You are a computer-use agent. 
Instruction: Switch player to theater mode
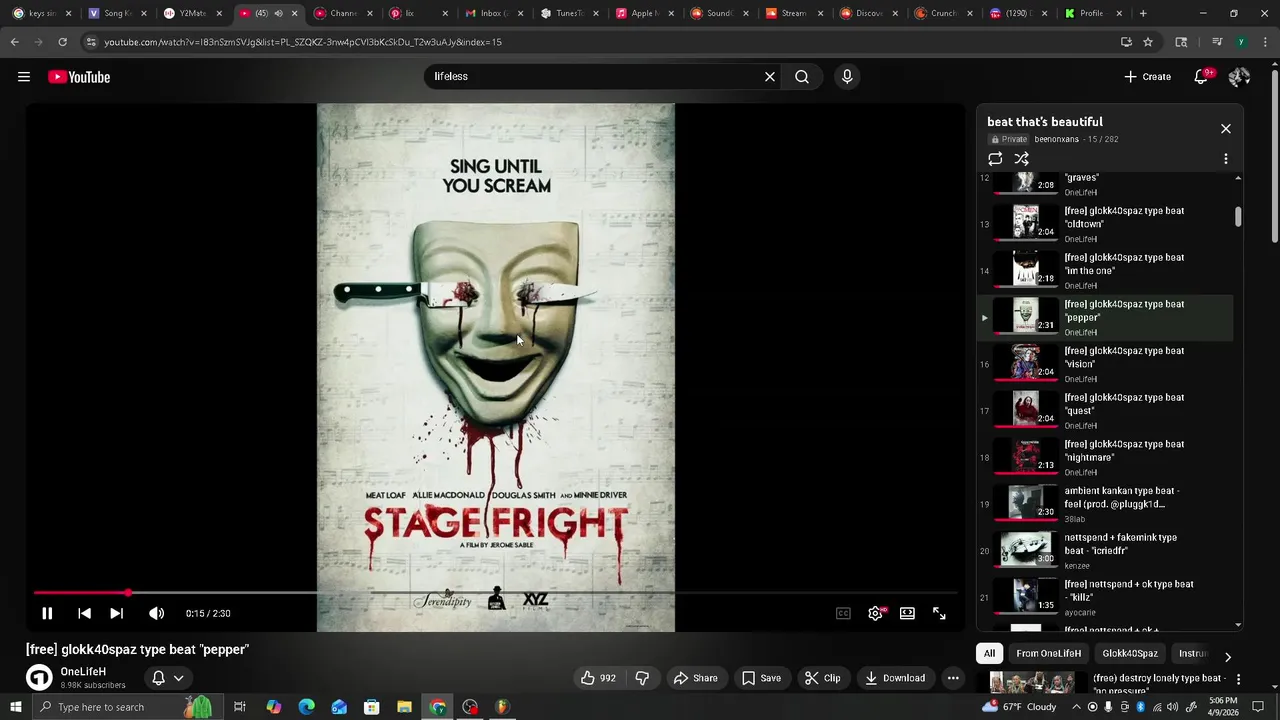[907, 614]
